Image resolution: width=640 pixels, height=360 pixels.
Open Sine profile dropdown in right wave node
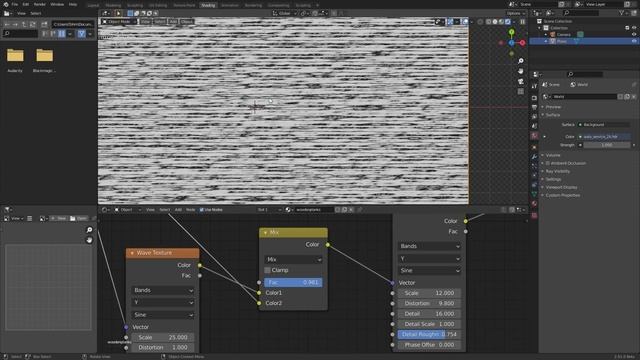(x=429, y=270)
